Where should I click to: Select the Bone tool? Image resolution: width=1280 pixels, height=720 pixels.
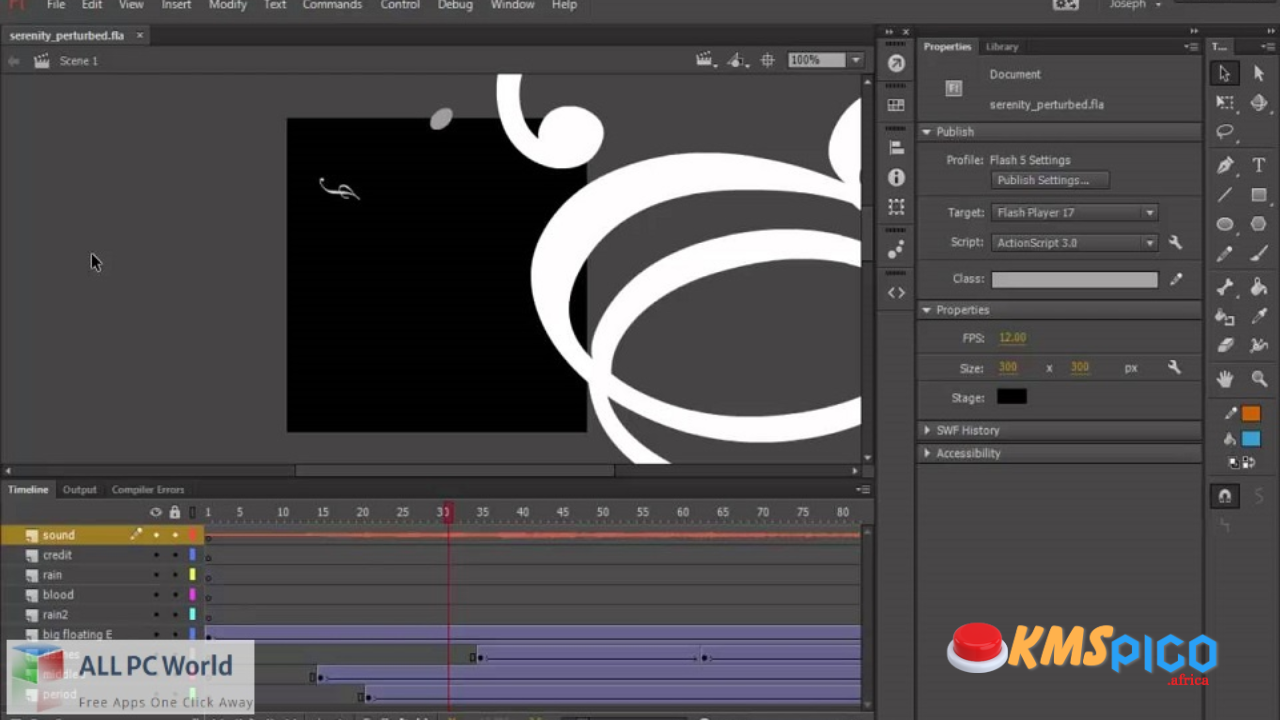point(1225,287)
